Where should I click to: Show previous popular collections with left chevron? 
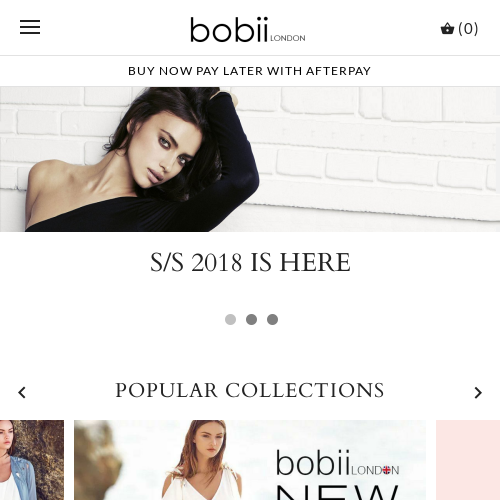[22, 393]
